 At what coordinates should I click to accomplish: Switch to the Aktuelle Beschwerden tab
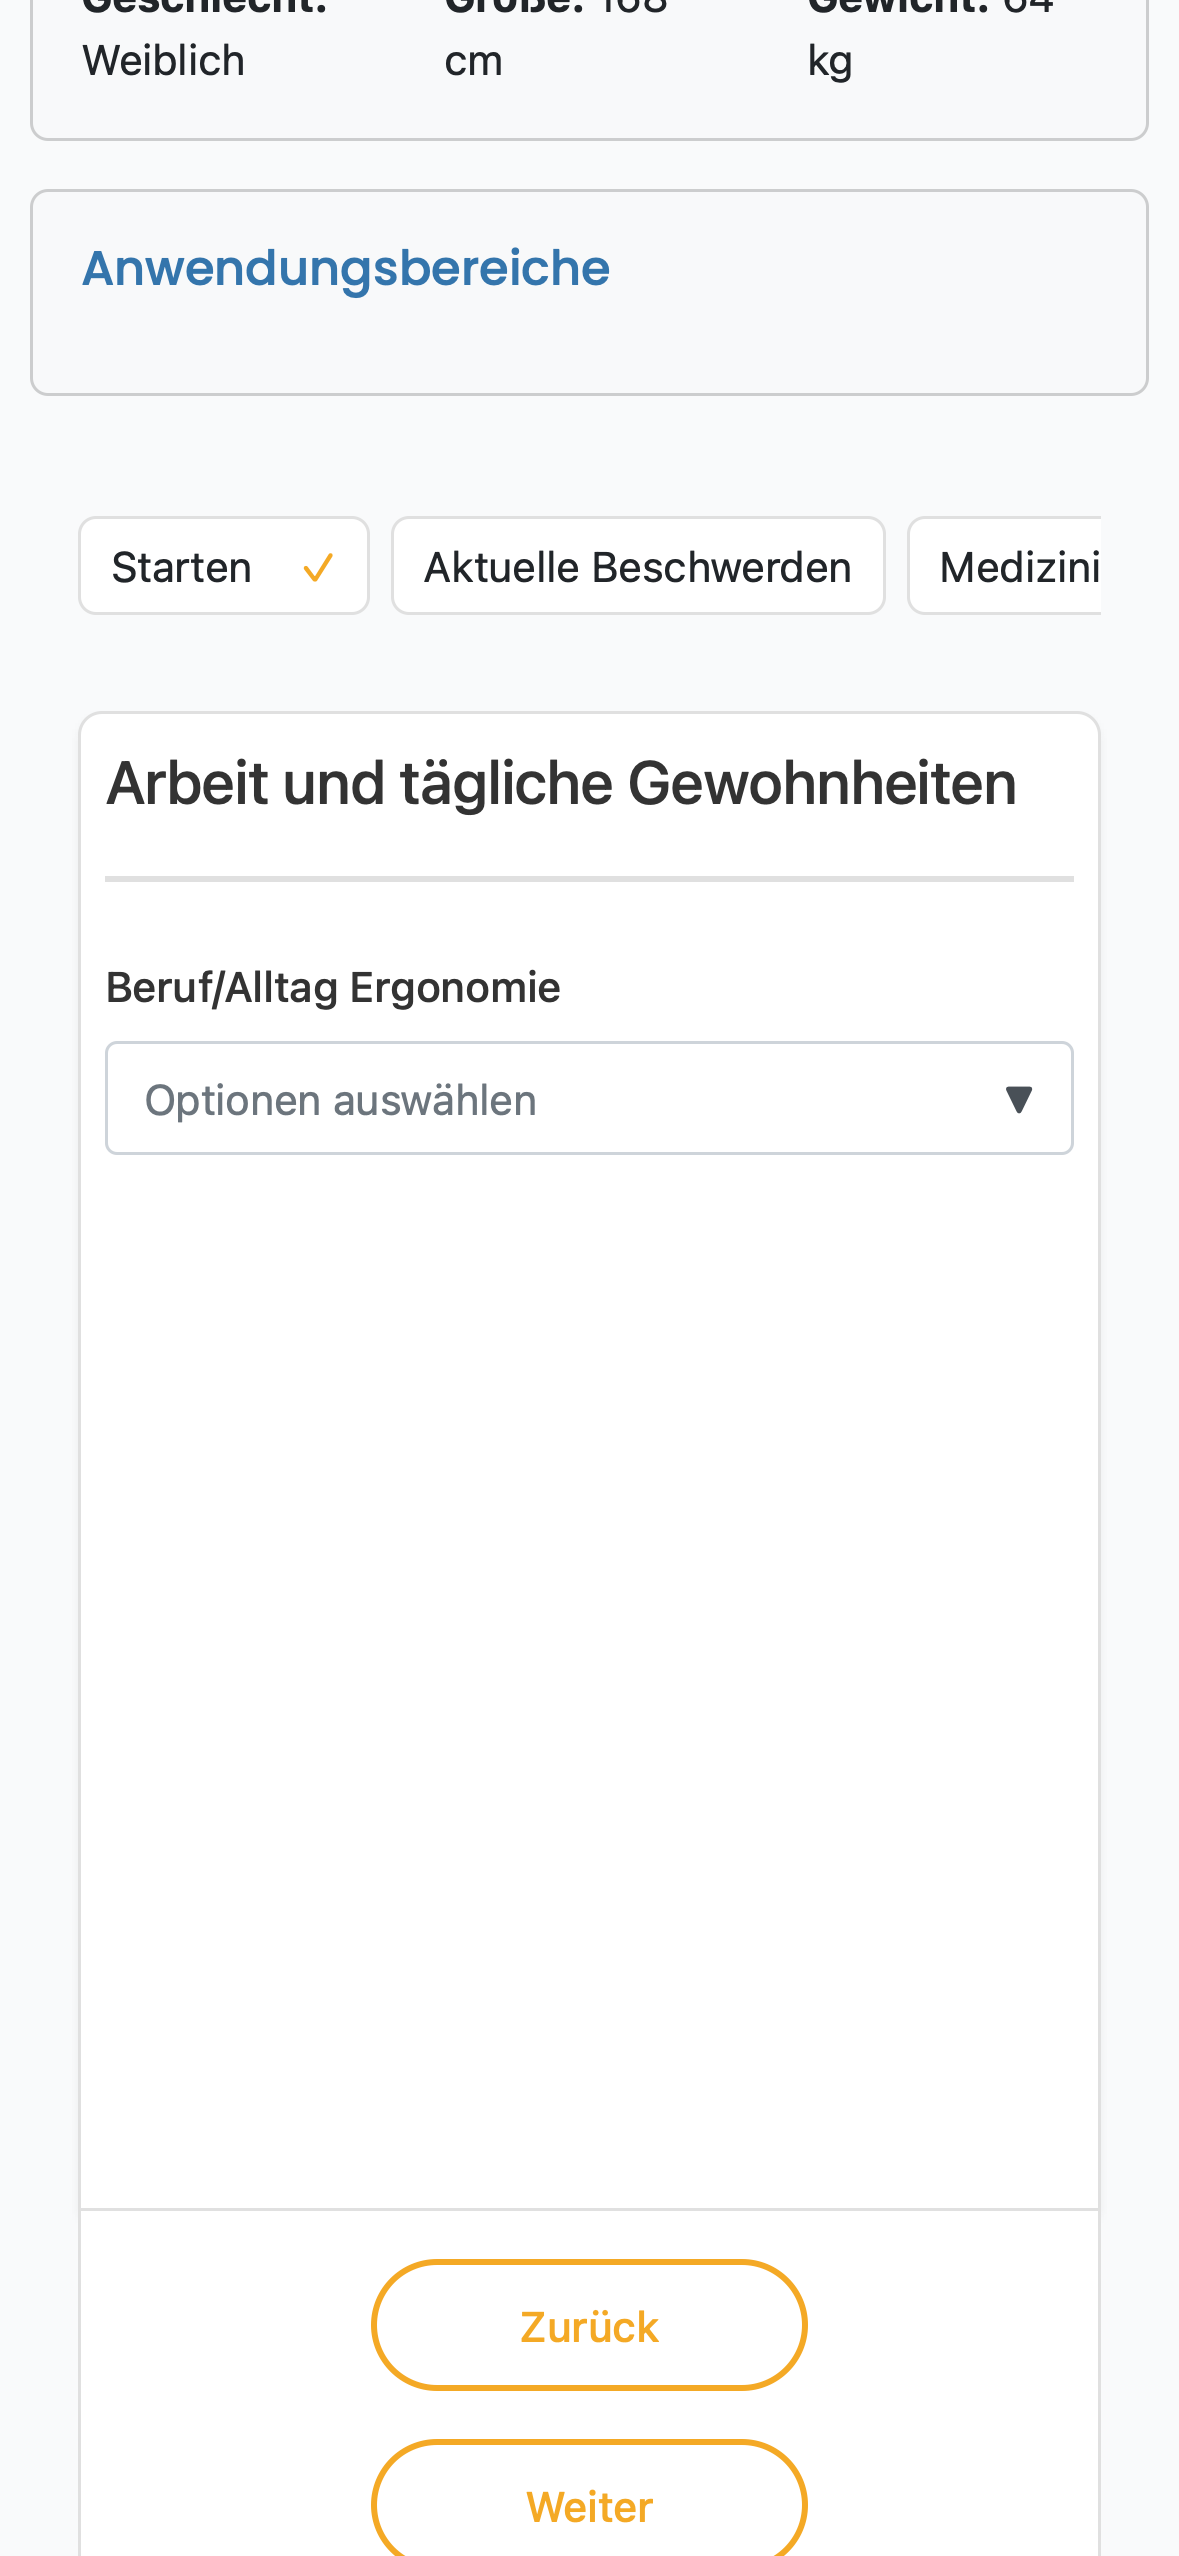point(638,566)
